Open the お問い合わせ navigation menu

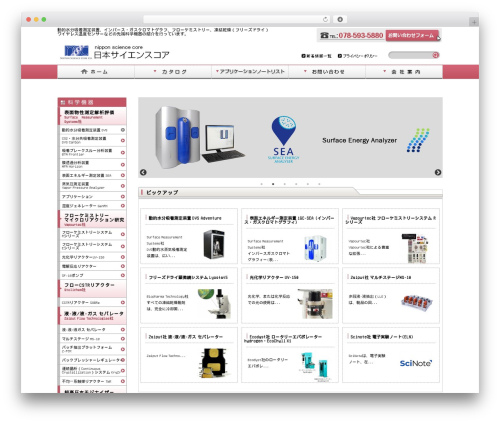point(327,72)
